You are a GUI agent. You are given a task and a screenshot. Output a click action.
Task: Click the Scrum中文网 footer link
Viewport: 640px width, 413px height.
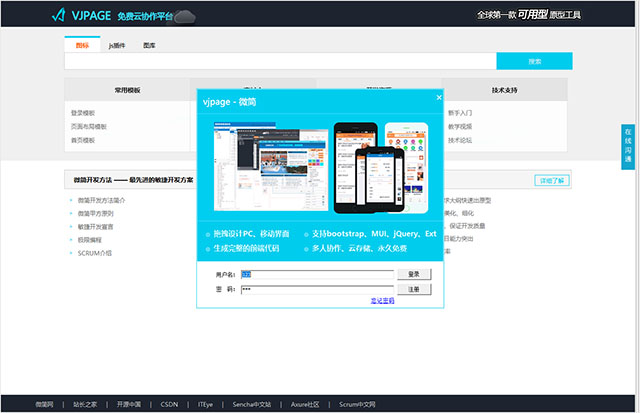tap(357, 404)
